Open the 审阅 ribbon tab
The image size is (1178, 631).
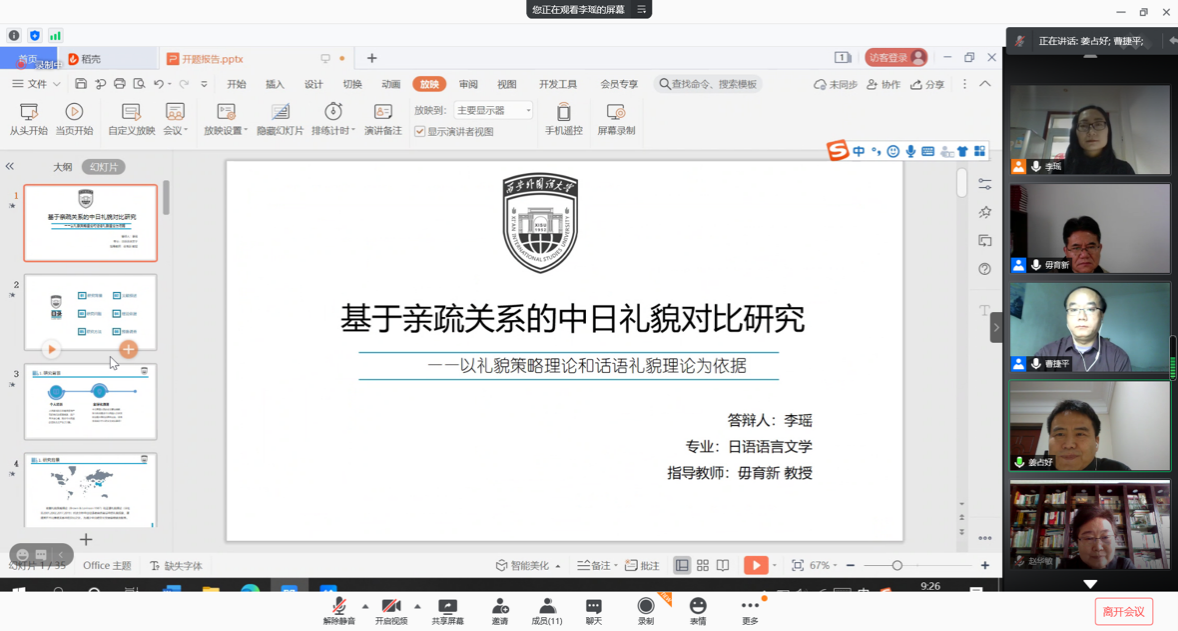coord(468,85)
